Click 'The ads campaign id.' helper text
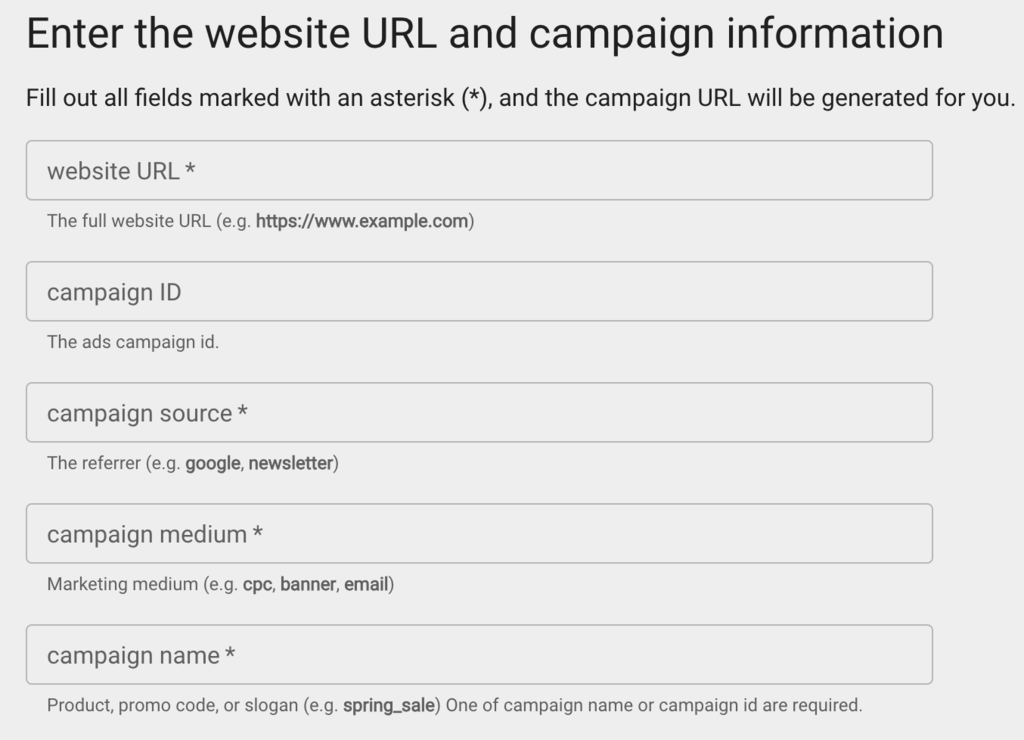1024x740 pixels. tap(132, 342)
